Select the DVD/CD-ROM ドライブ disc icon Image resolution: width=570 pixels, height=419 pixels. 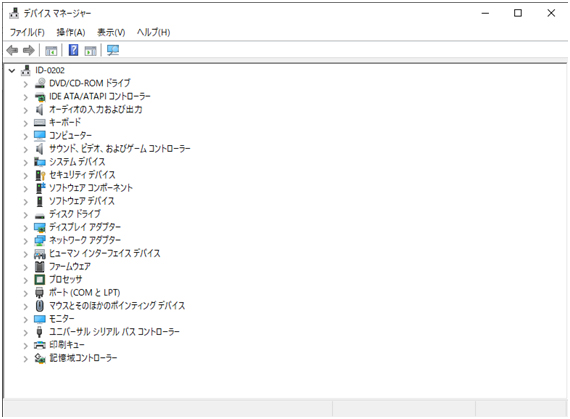(40, 83)
